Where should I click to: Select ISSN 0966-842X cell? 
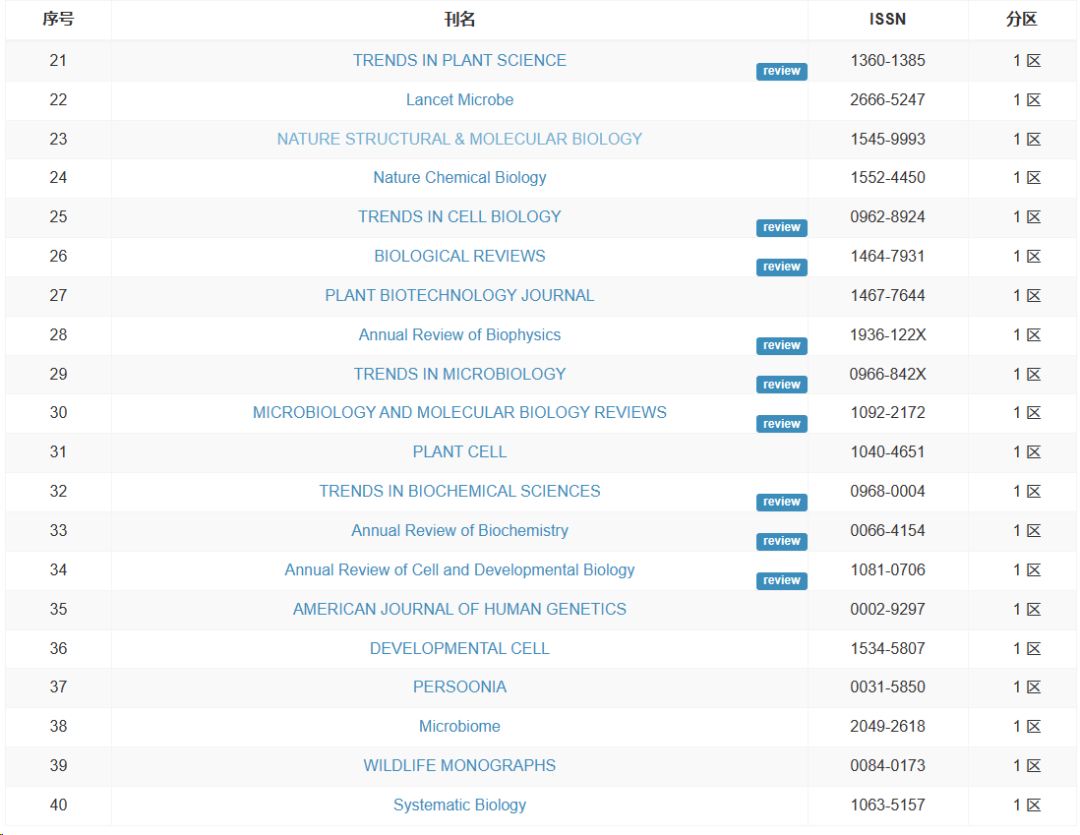pos(887,374)
